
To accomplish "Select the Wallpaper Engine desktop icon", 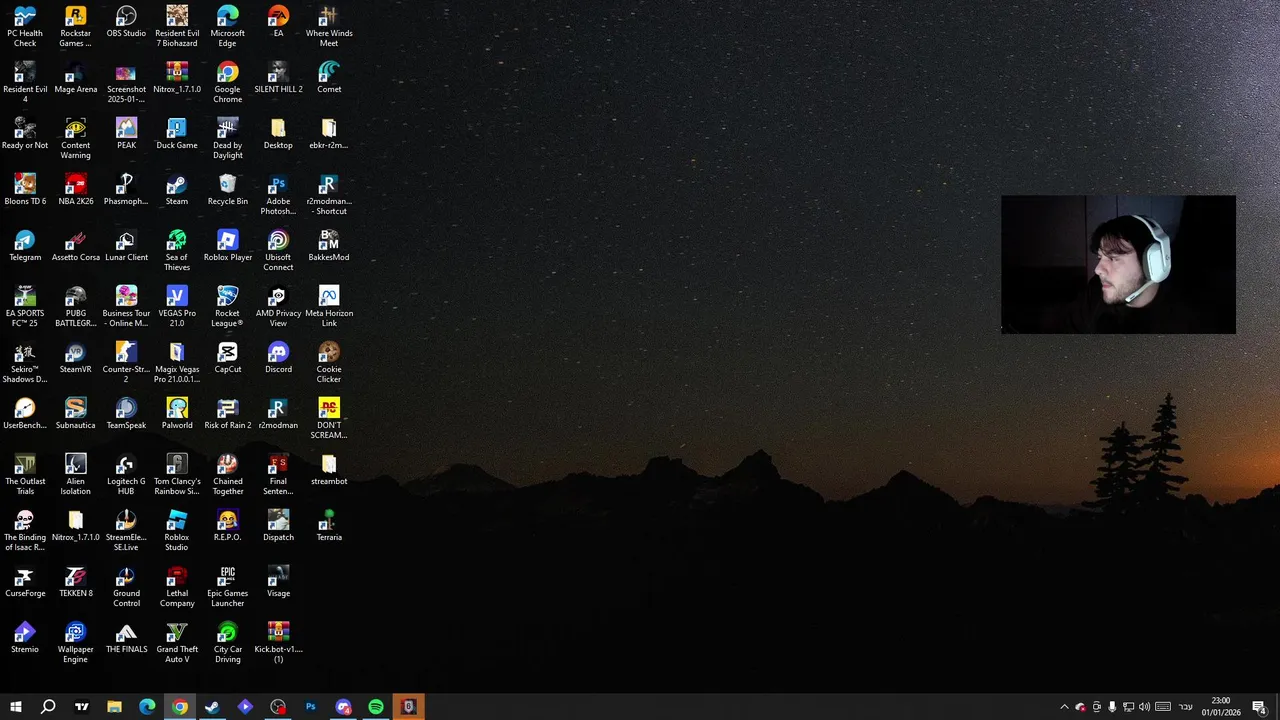I will [x=75, y=642].
